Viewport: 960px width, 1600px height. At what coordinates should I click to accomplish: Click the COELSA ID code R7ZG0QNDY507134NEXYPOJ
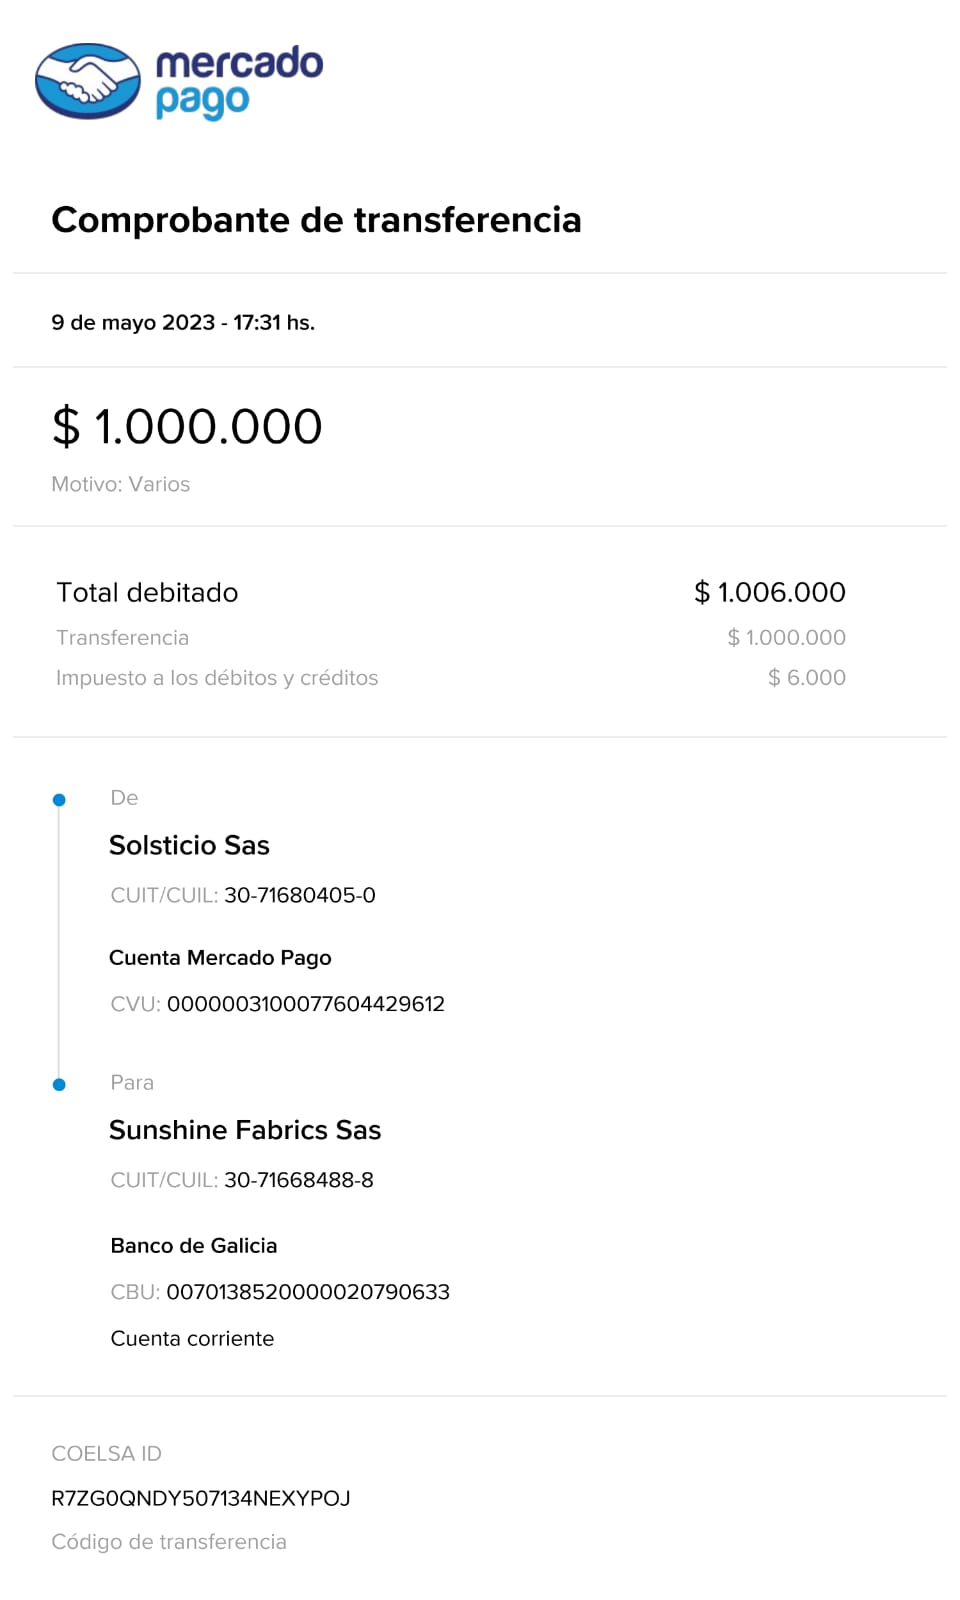pyautogui.click(x=201, y=1499)
